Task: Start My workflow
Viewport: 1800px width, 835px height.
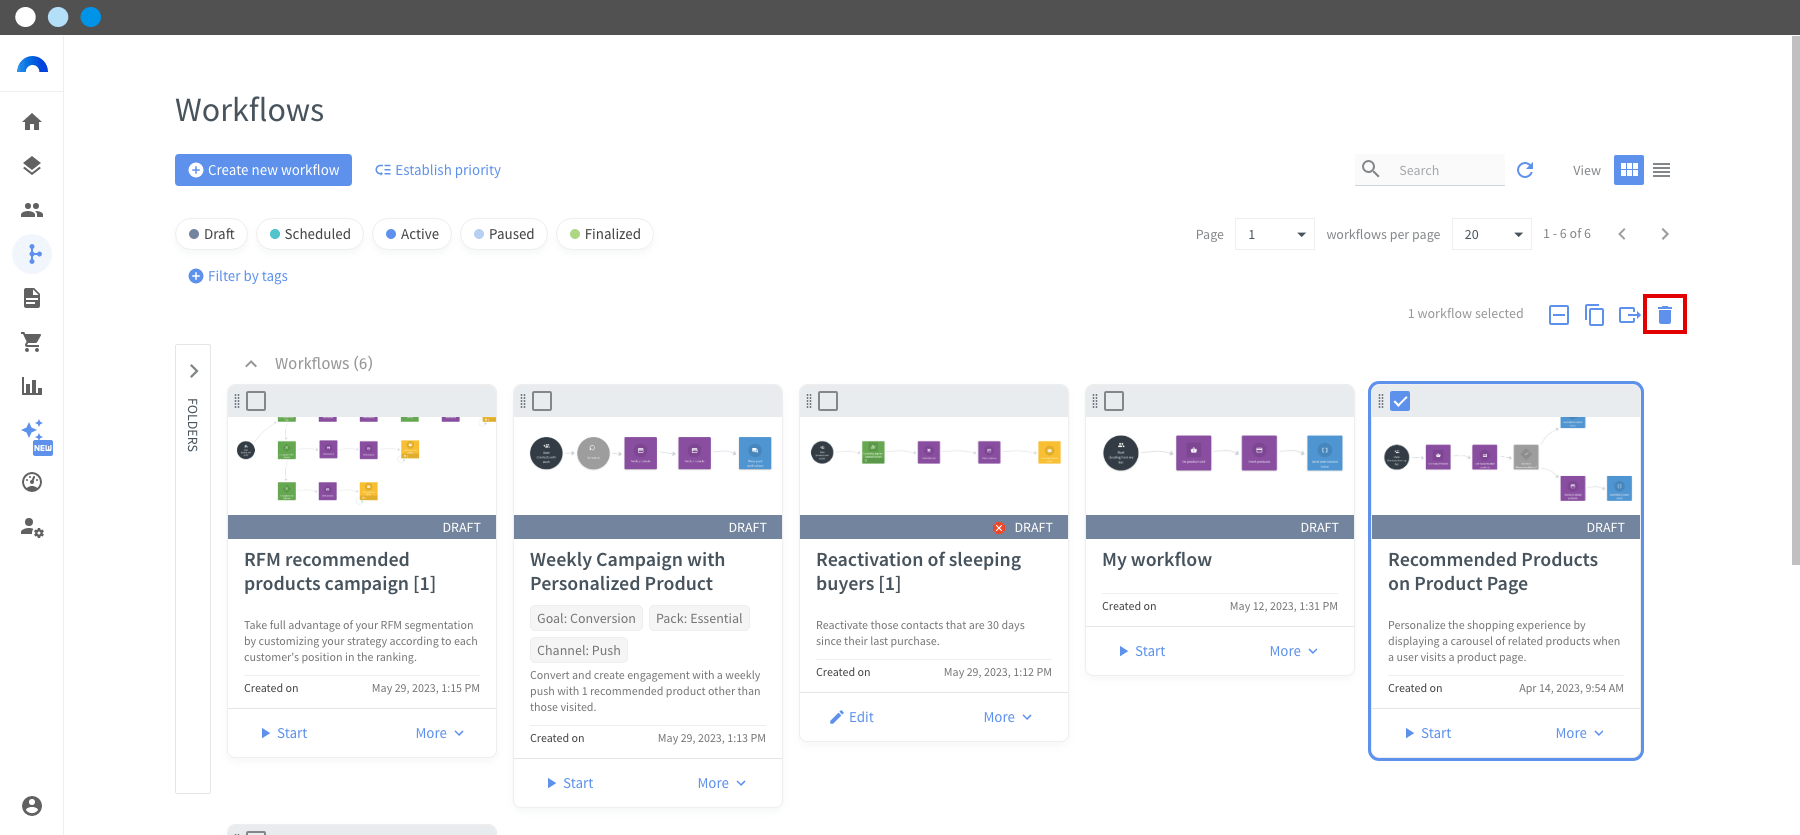Action: tap(1141, 651)
